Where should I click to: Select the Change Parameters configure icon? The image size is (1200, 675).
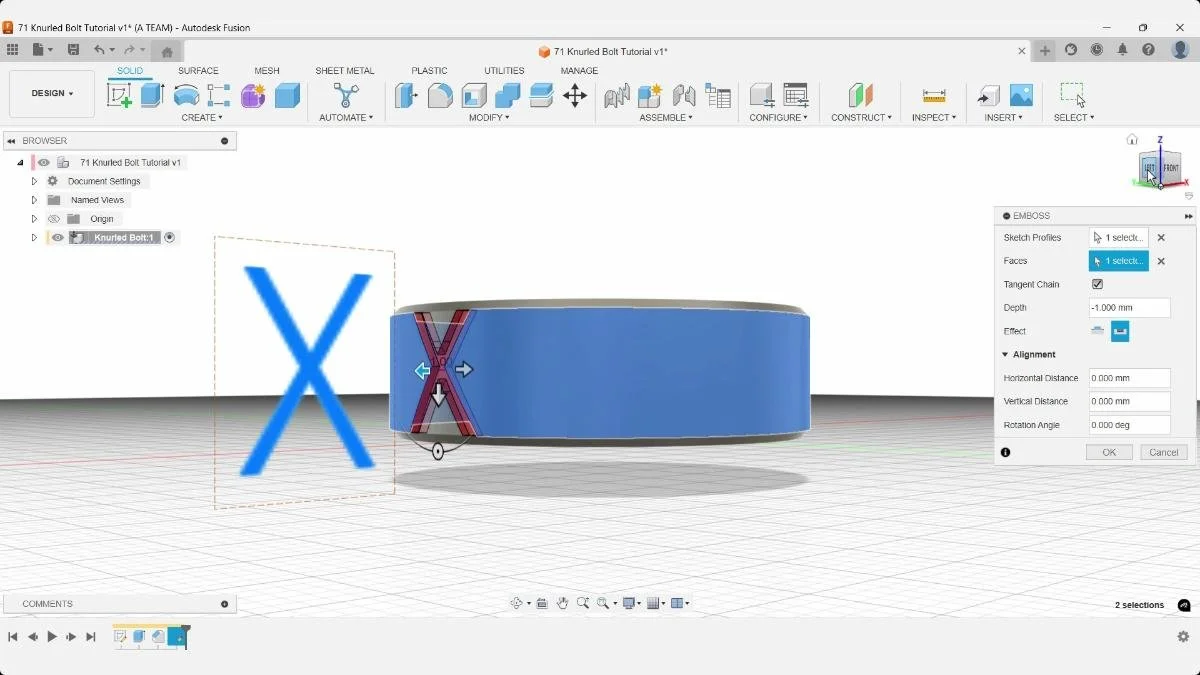pos(762,95)
